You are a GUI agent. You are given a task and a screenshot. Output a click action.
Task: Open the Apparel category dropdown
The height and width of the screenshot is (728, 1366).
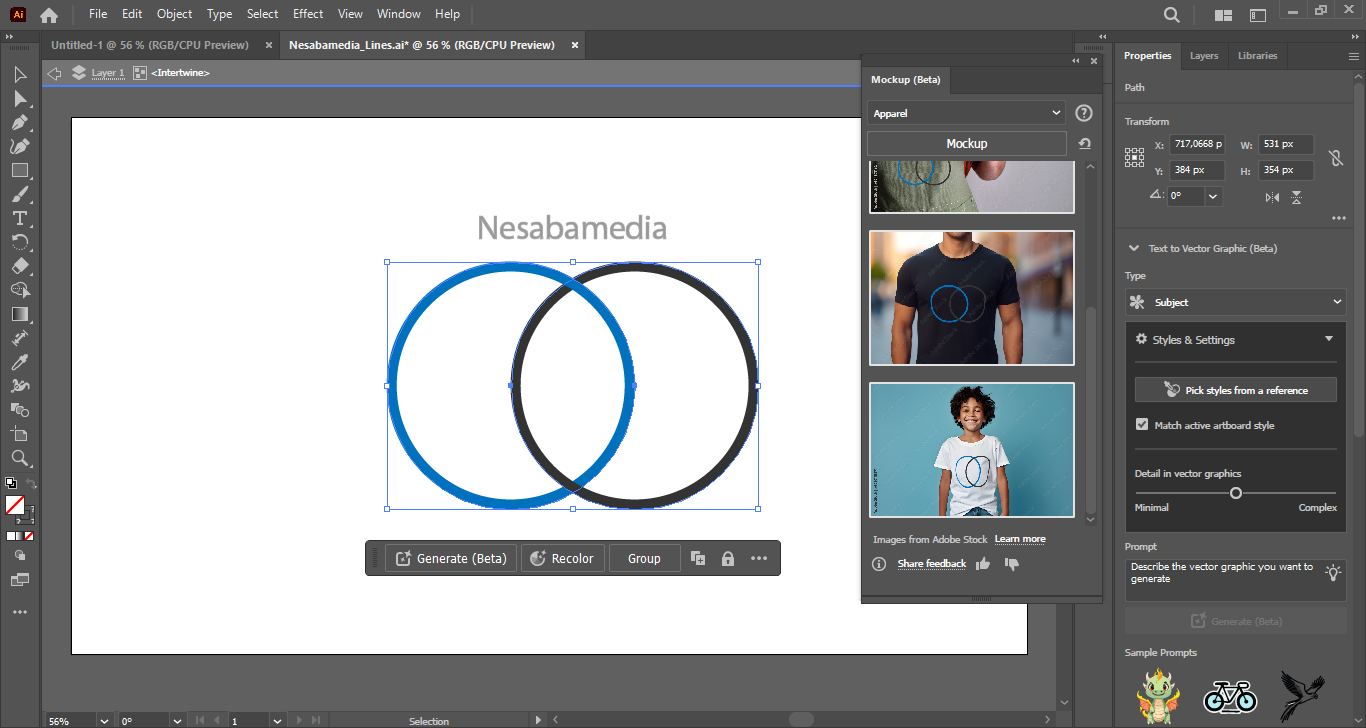[966, 114]
